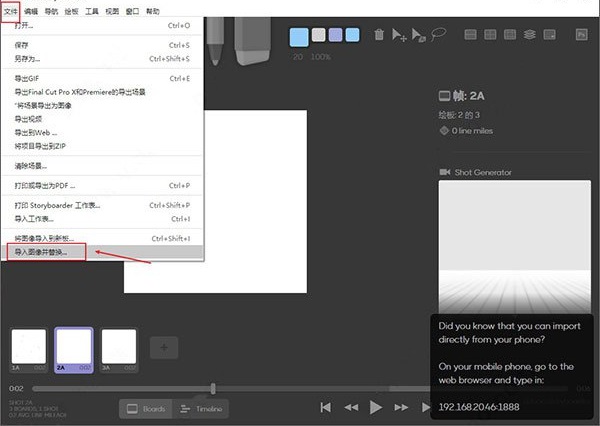
Task: Go to previous board with rewind
Action: (x=351, y=407)
